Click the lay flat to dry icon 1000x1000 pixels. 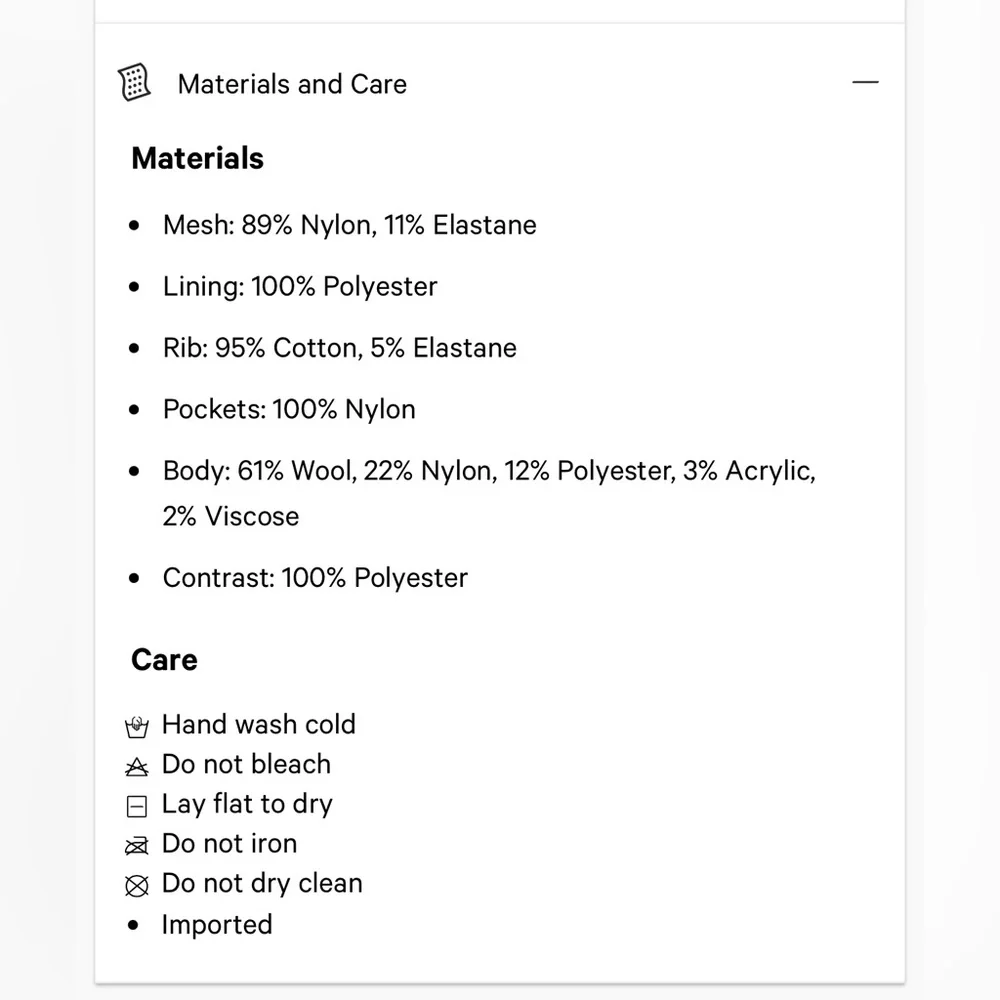point(137,806)
